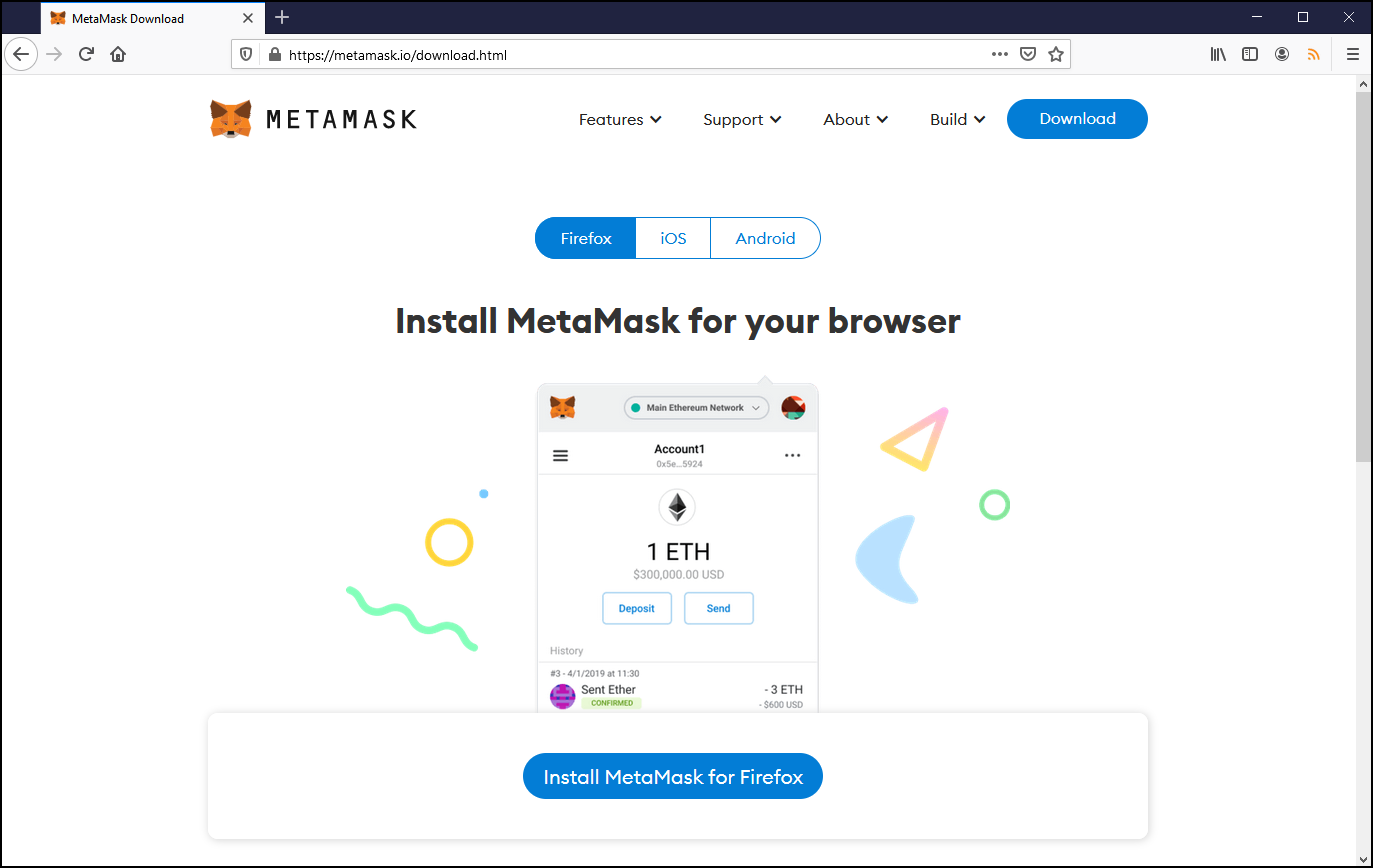
Task: Save page to Pocket
Action: pos(1027,55)
